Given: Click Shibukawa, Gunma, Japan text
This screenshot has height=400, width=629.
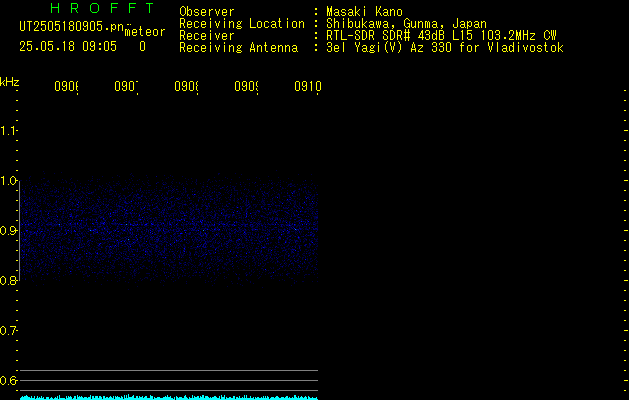Looking at the screenshot, I should pyautogui.click(x=406, y=24).
